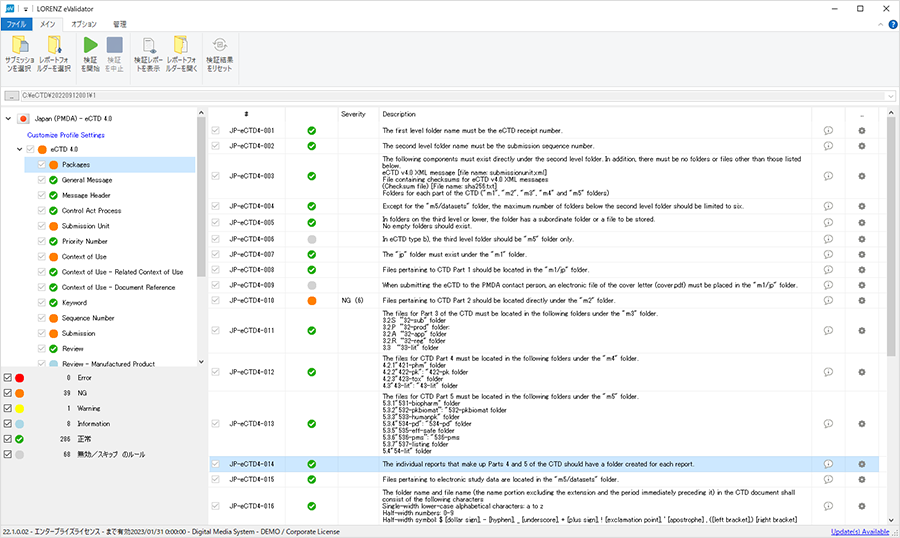Switch to the メイン ribbon tab
900x538 pixels.
(48, 24)
